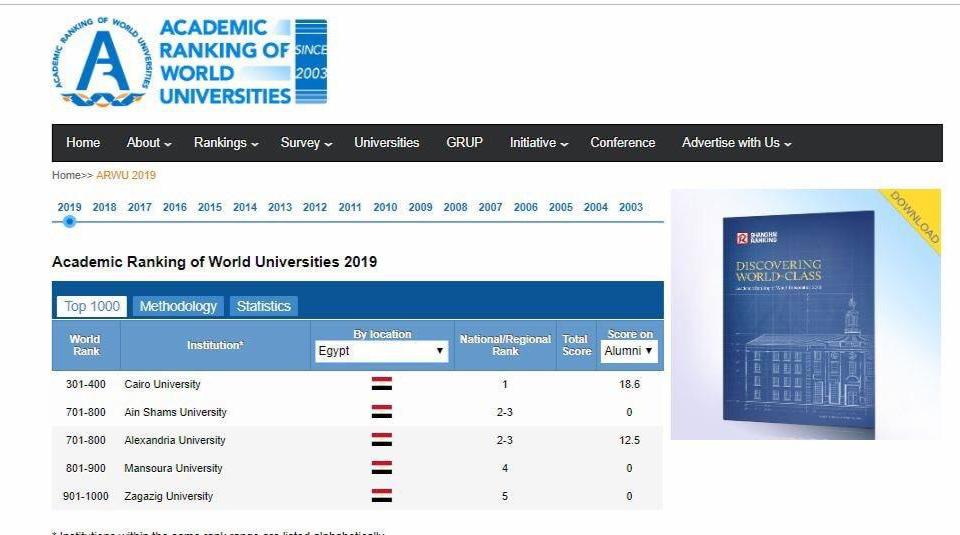
Task: Click the 801-900 rank cell
Action: (x=86, y=468)
